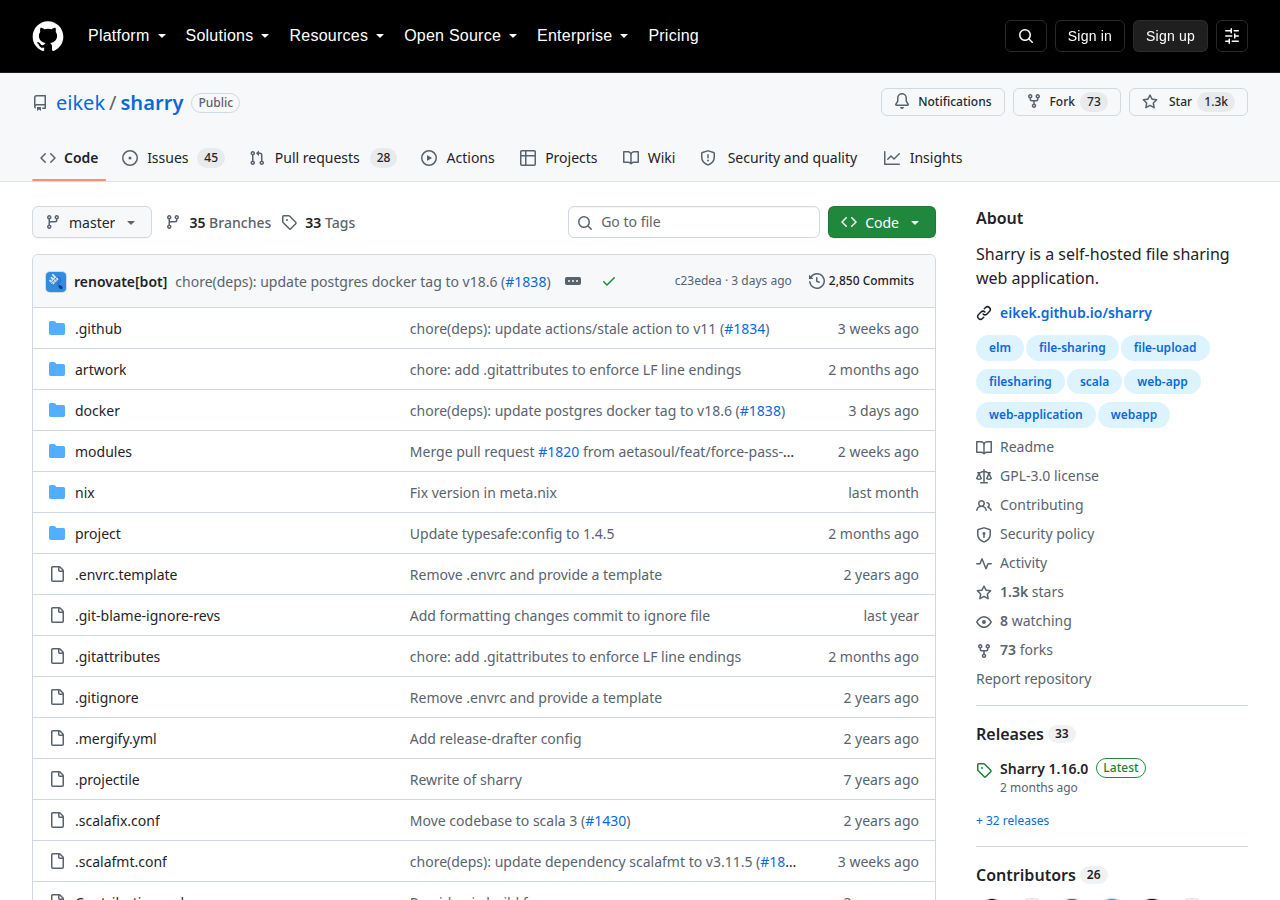Open the Actions tab

[x=458, y=158]
